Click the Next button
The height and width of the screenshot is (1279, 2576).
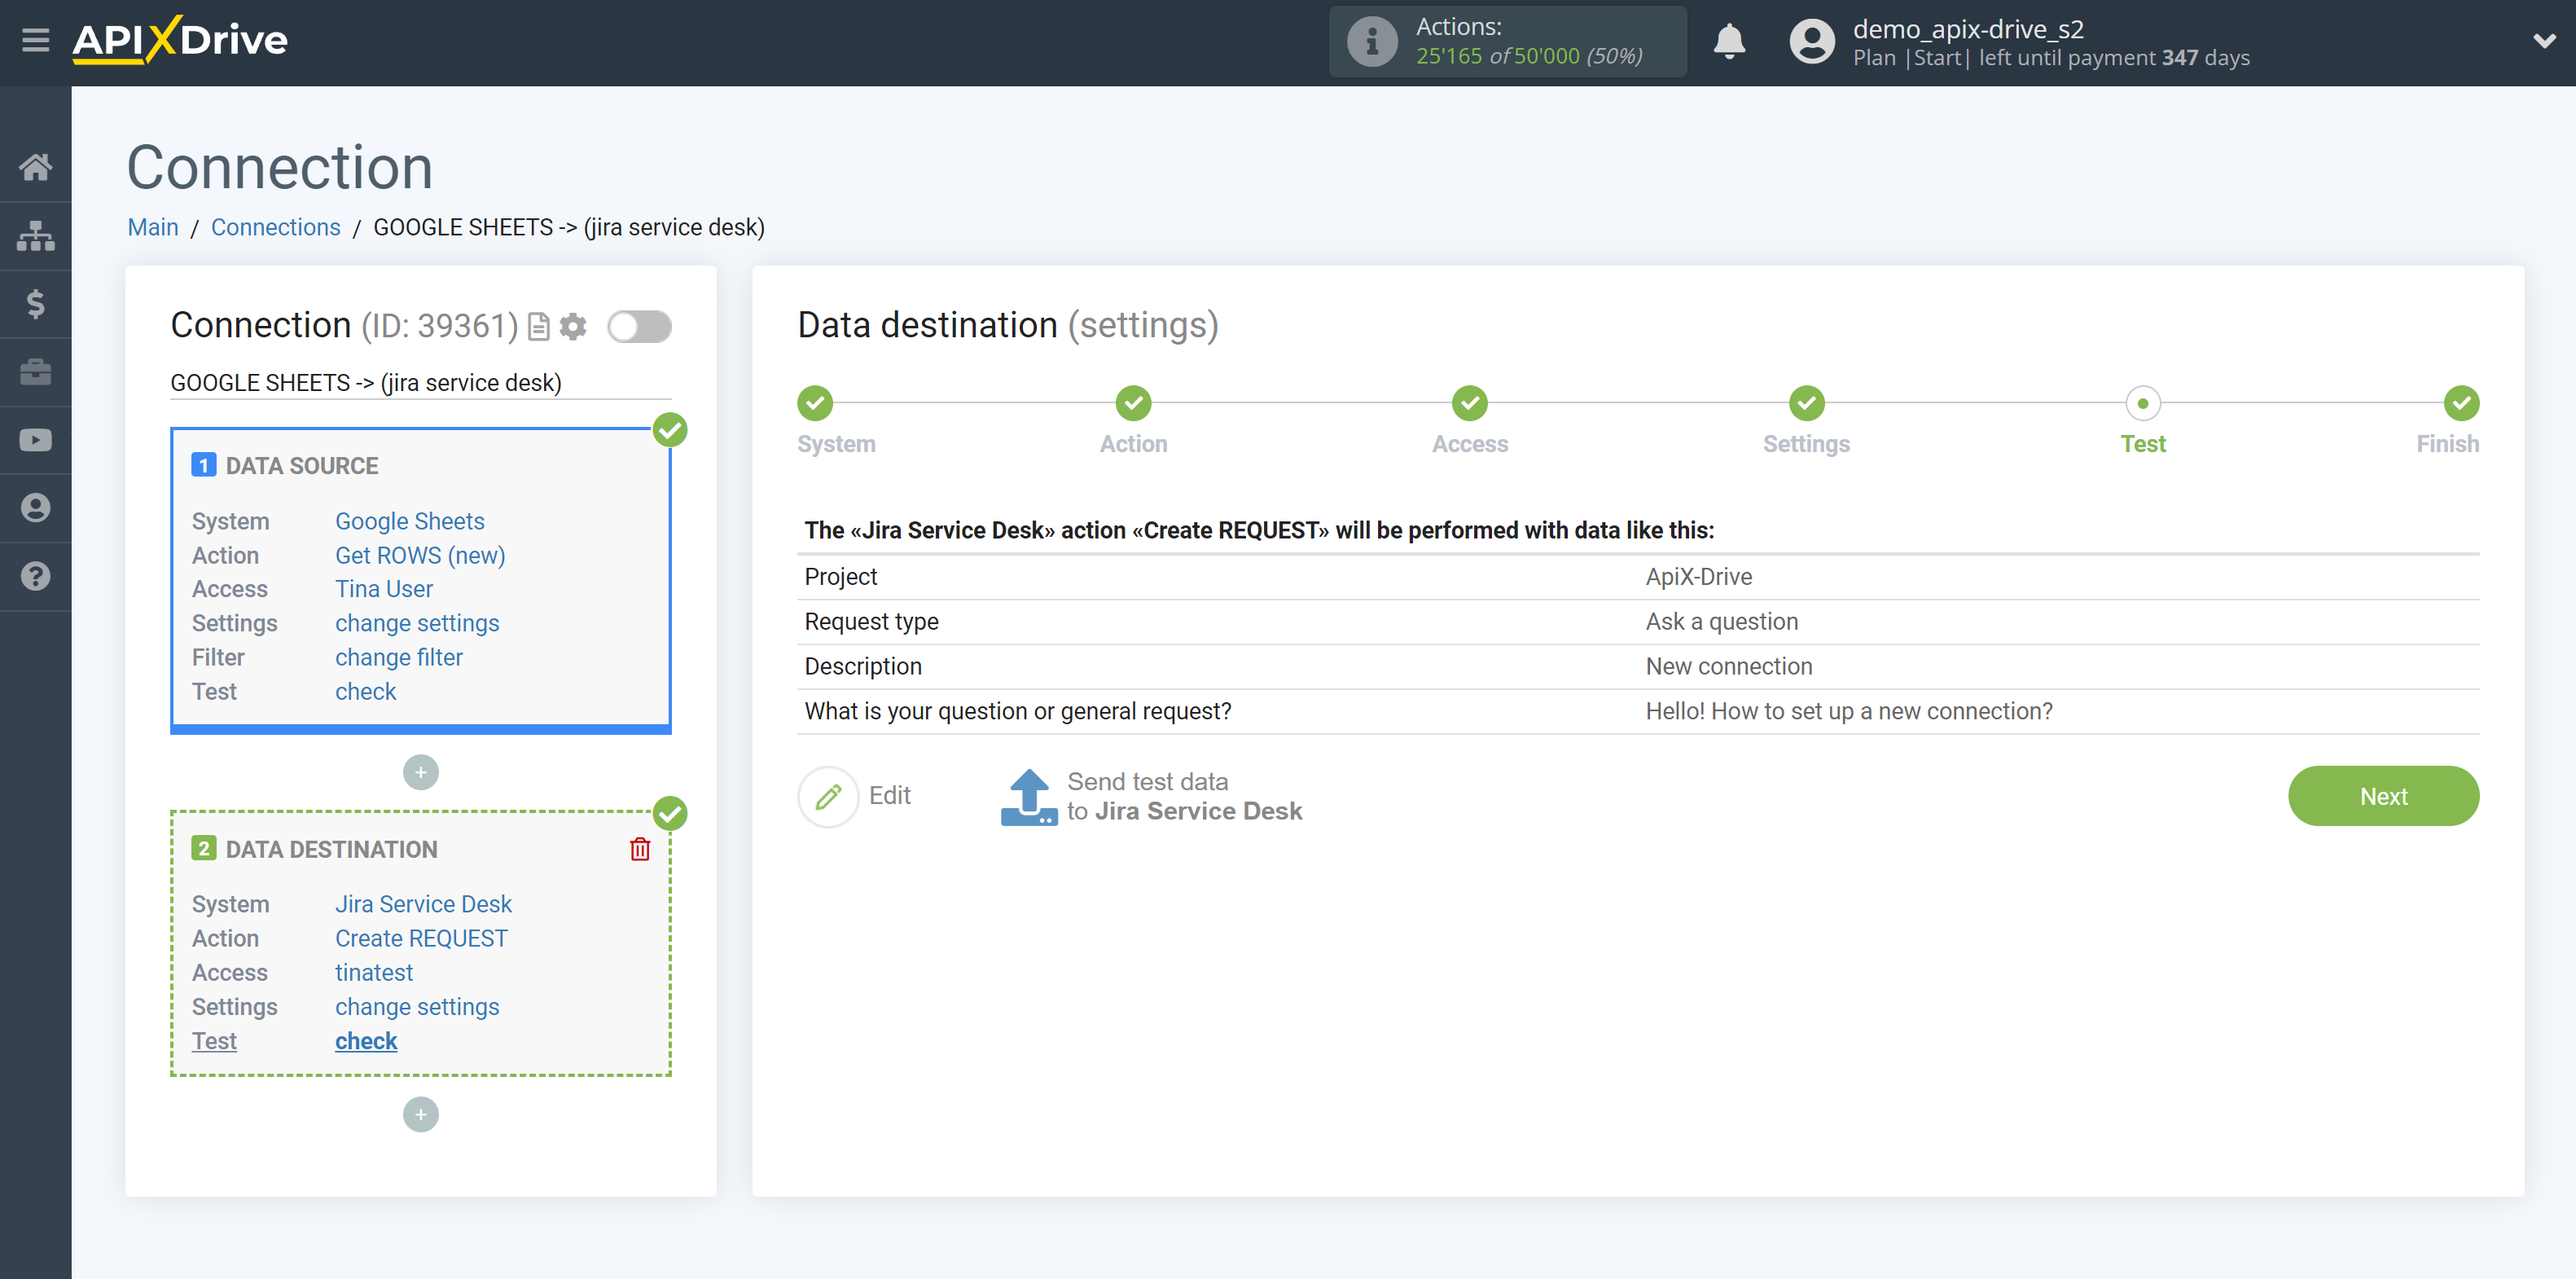2383,796
